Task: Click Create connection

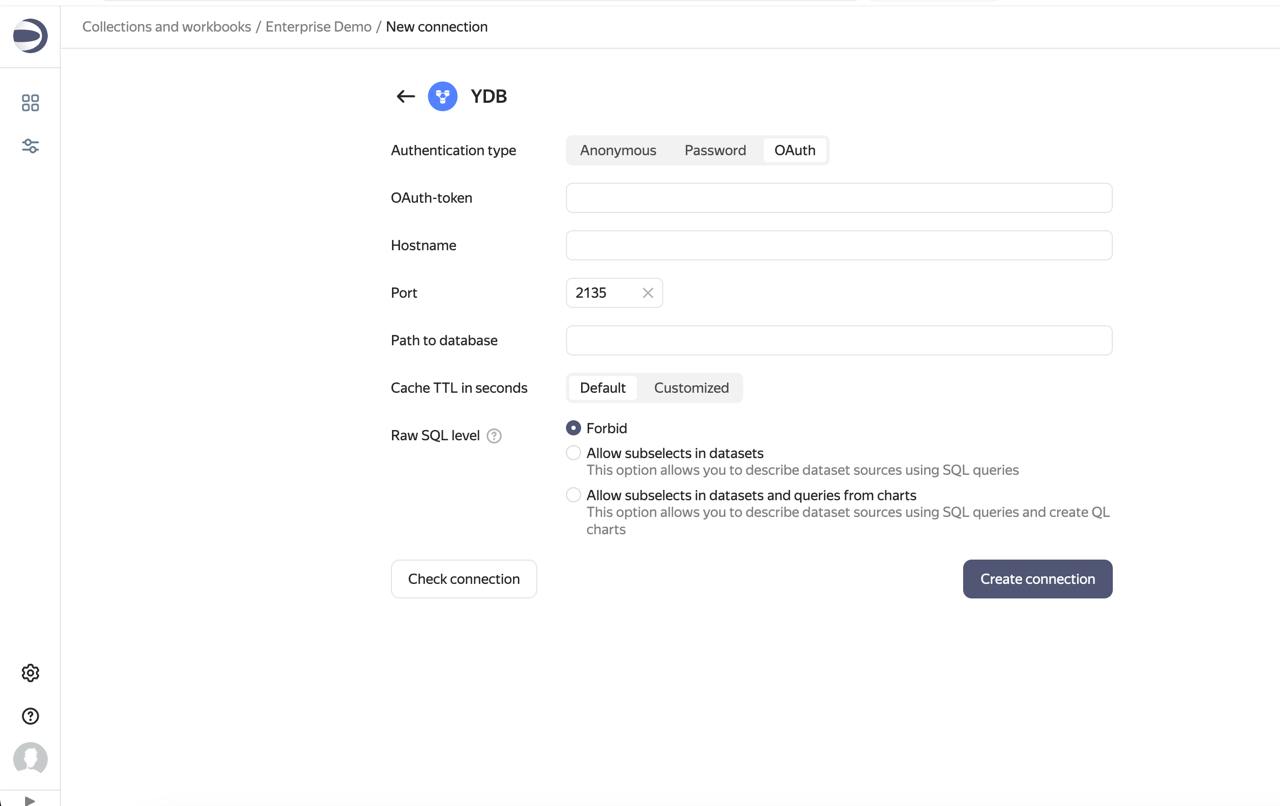Action: (x=1037, y=578)
